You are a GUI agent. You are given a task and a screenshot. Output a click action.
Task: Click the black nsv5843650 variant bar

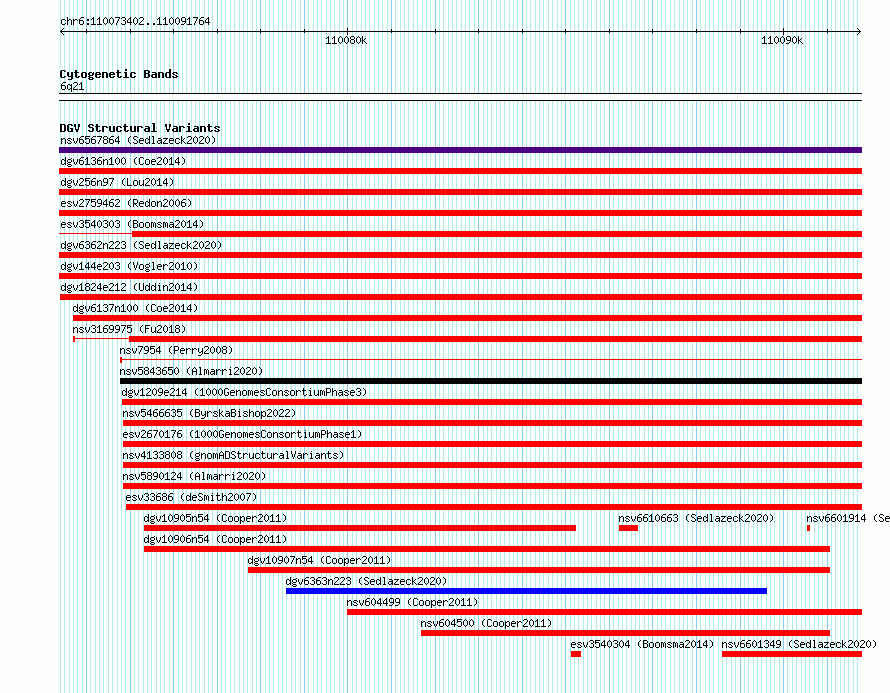(491, 381)
